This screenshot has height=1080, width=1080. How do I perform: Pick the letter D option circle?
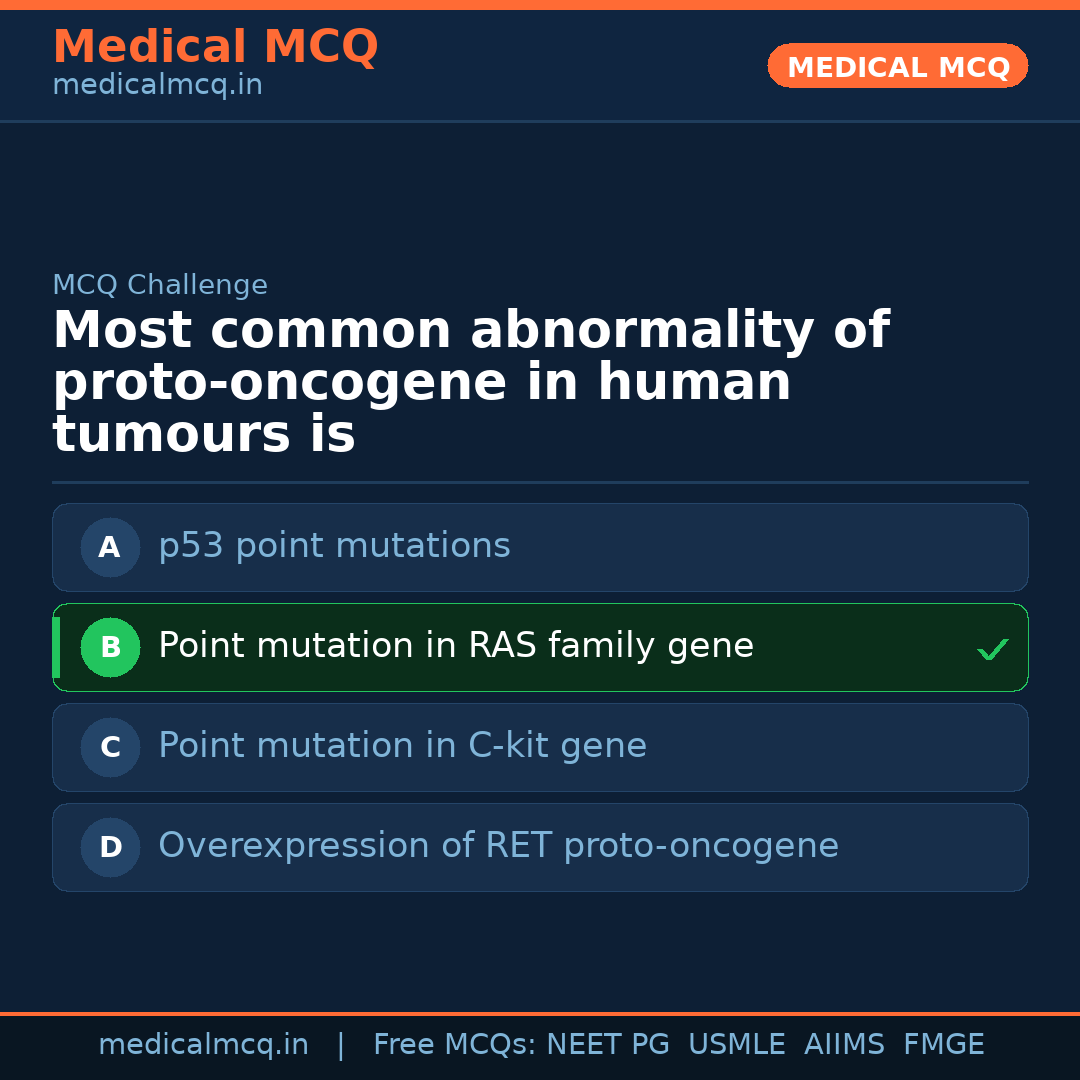coord(110,847)
